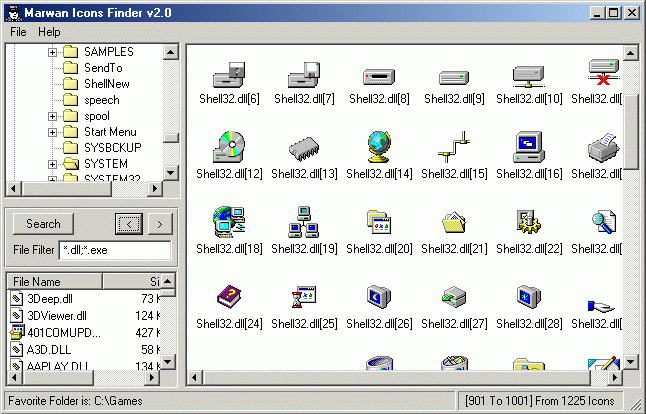The image size is (646, 414).
Task: Select A3D.DLL in the file list
Action: pos(49,350)
